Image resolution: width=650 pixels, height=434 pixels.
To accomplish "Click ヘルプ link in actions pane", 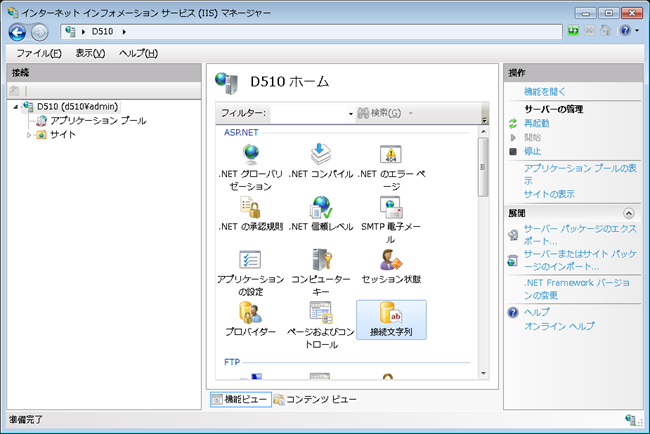I will coord(536,312).
